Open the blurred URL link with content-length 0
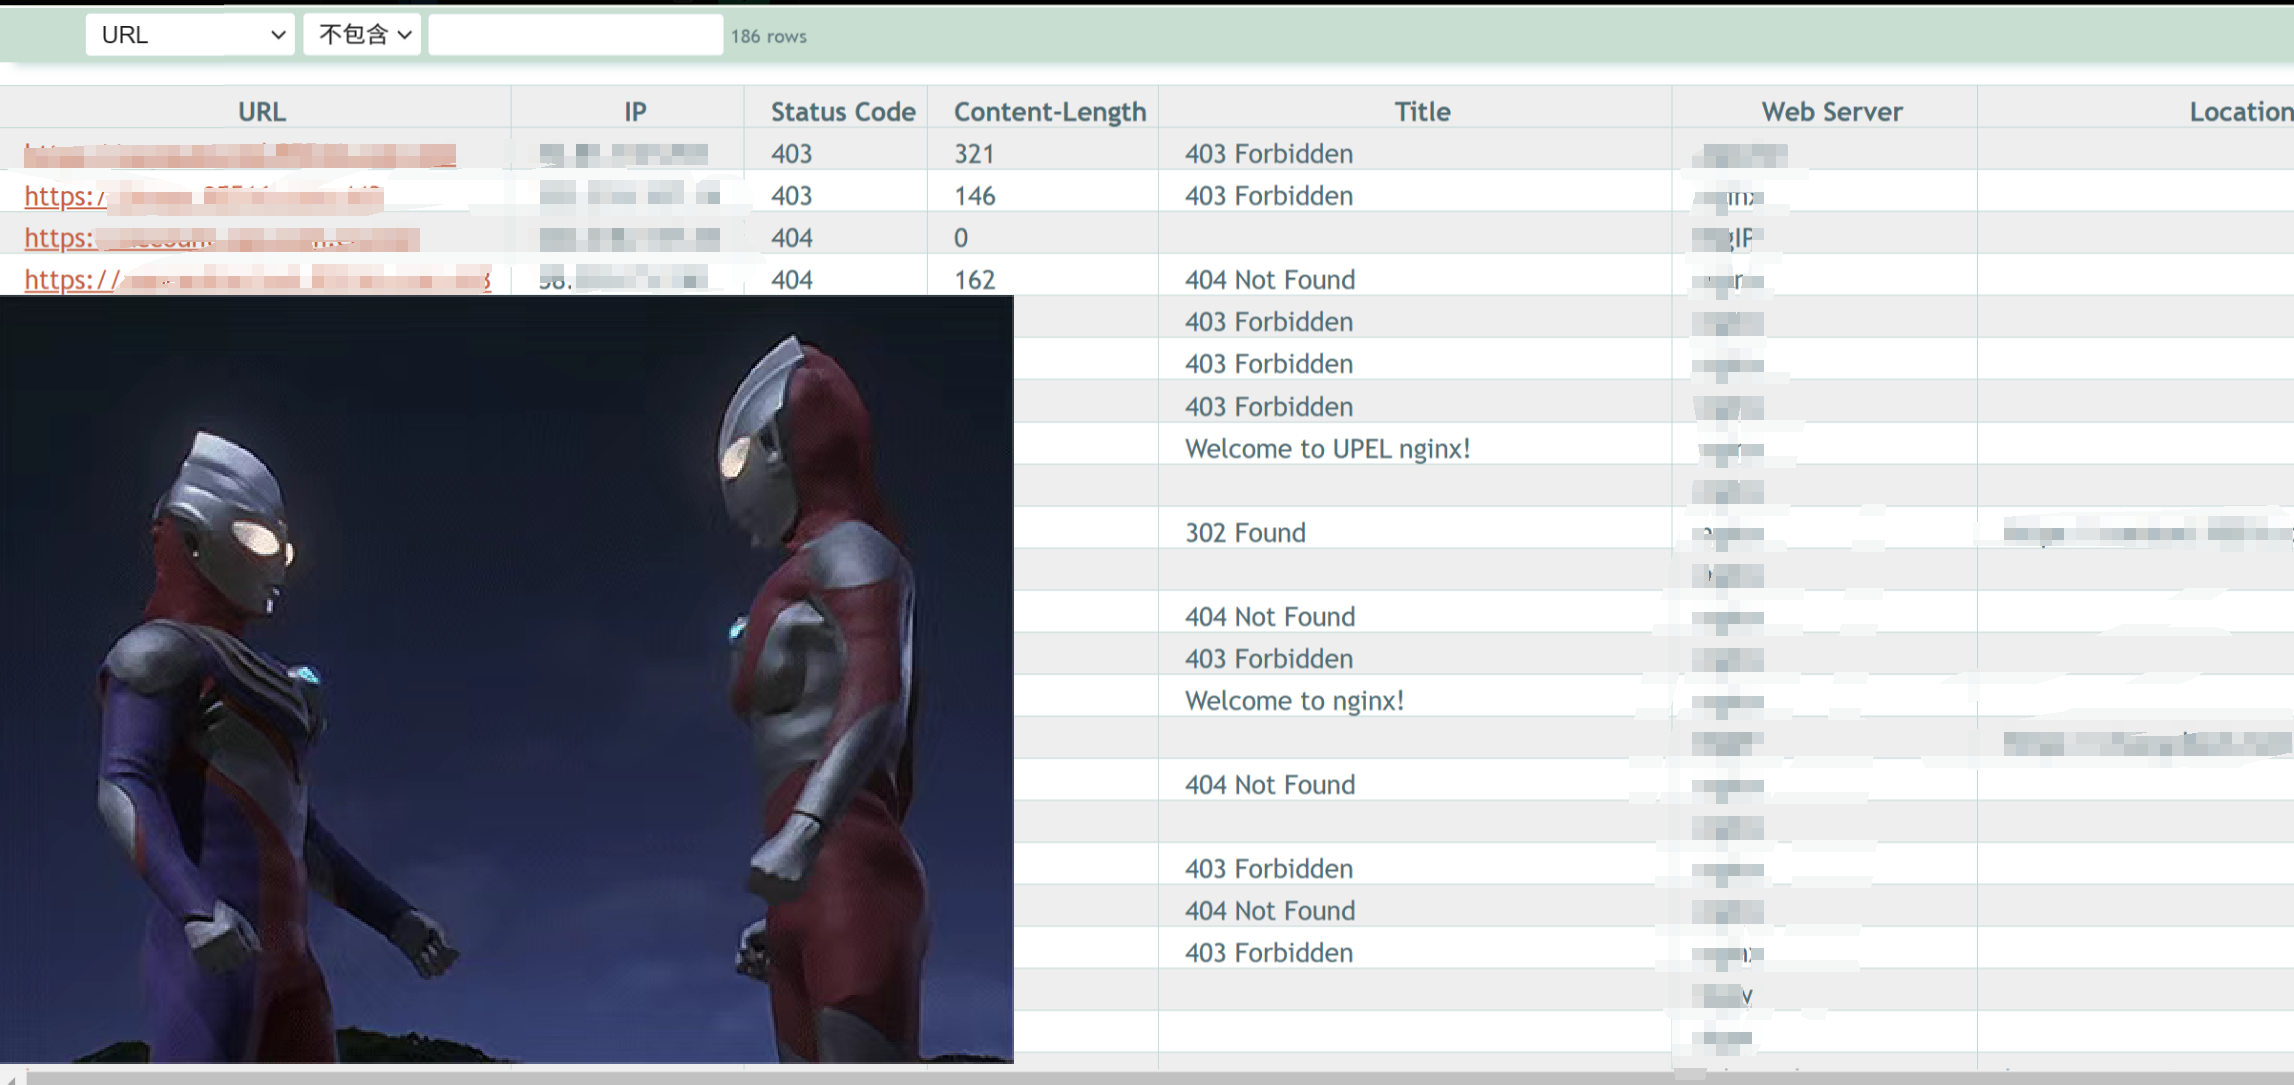The height and width of the screenshot is (1085, 2294). [x=222, y=238]
